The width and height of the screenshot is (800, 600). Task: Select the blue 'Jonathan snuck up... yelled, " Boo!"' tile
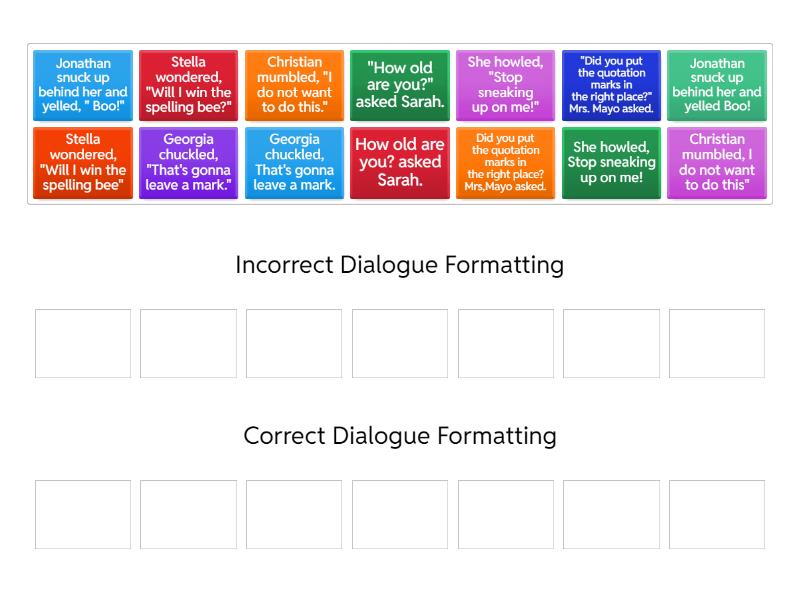click(x=83, y=85)
